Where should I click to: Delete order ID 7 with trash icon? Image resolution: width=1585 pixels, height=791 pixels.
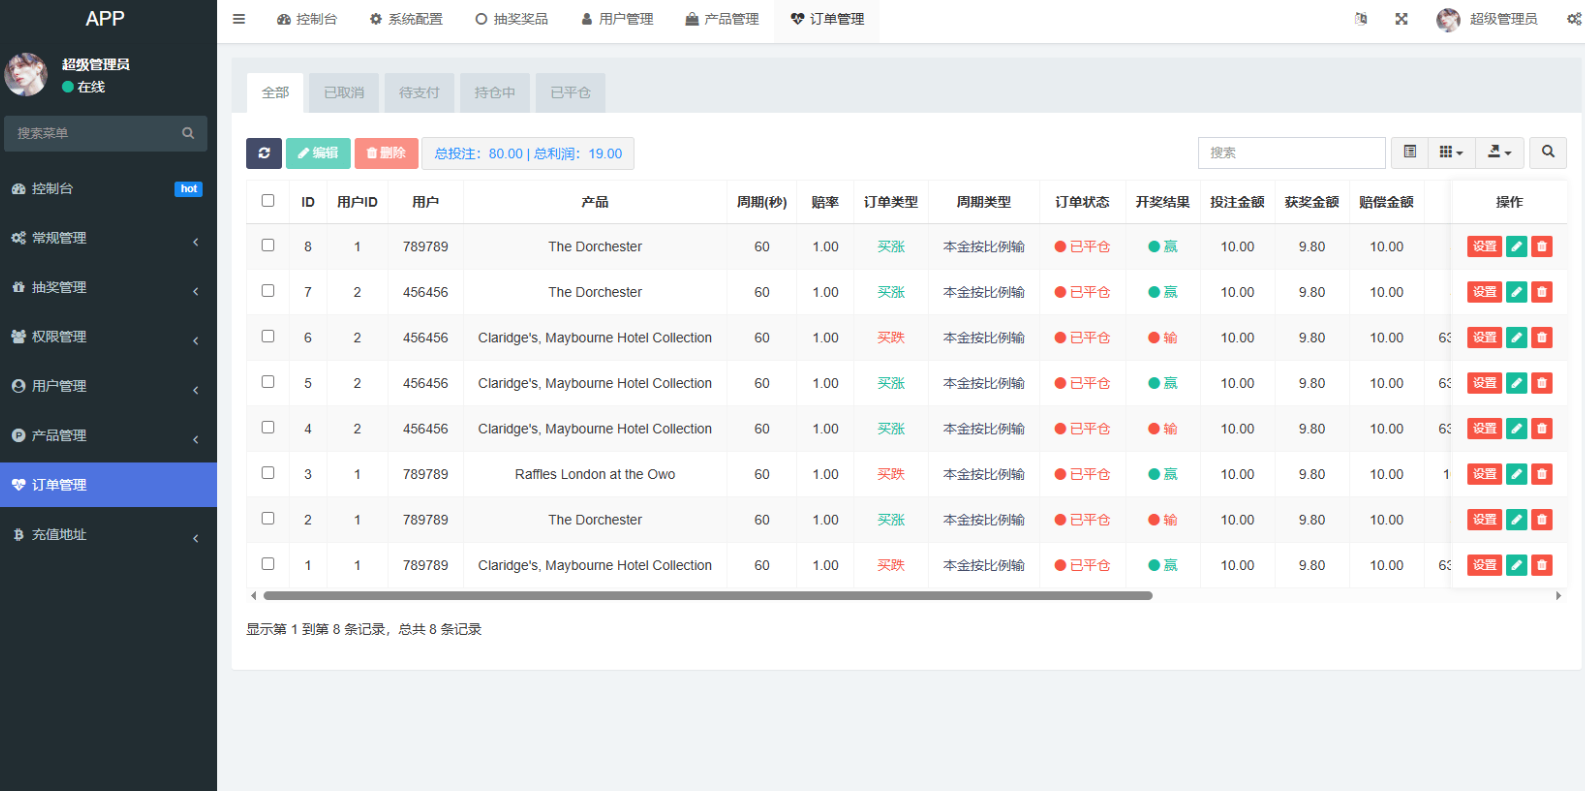[x=1542, y=292]
